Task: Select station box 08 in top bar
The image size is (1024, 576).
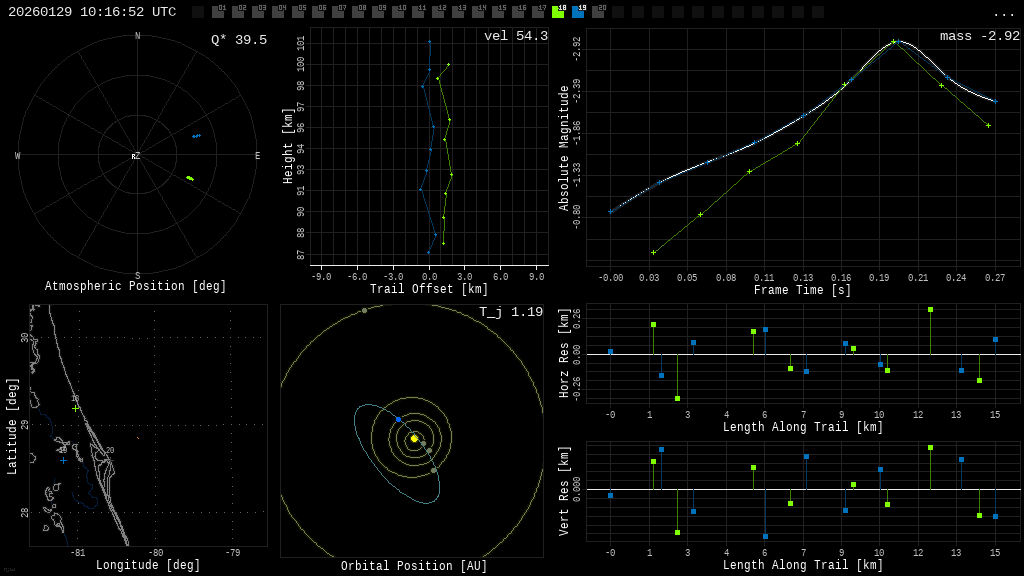Action: (x=358, y=12)
